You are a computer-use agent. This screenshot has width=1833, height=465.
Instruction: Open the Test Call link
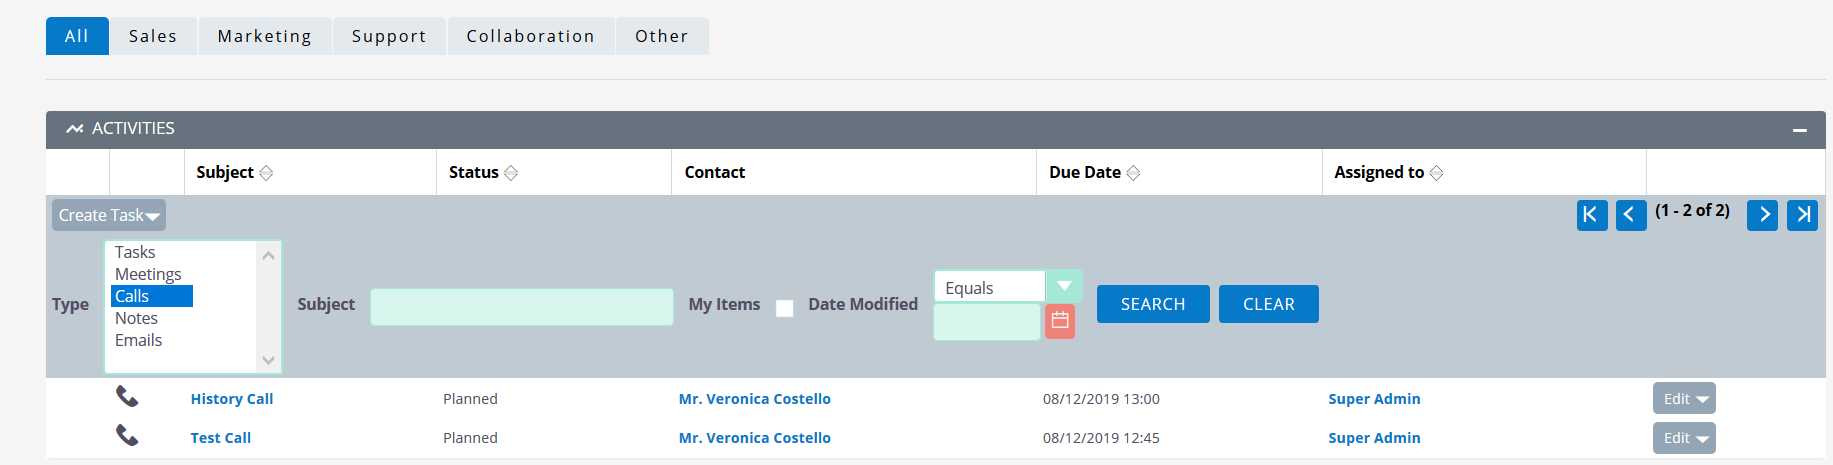click(x=221, y=438)
